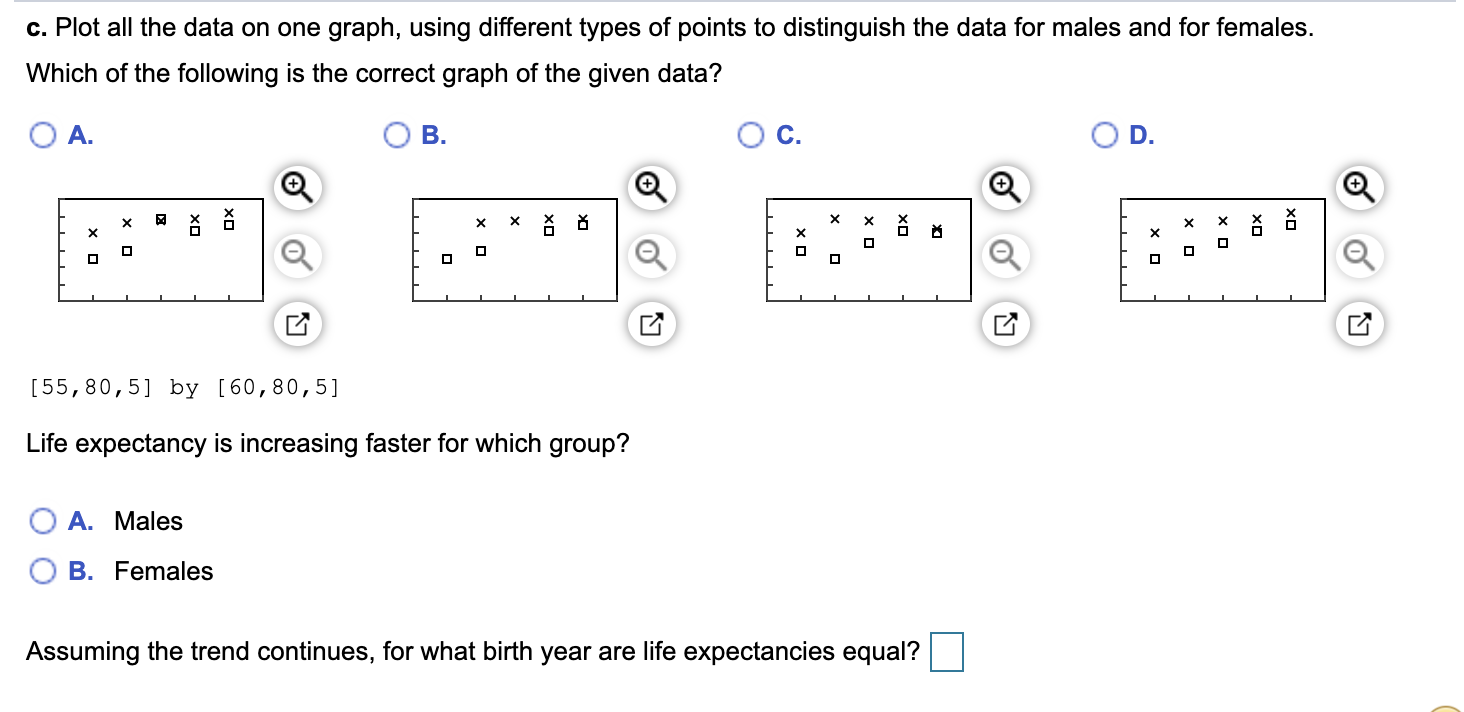Zoom out on graph B
Screen dimensions: 1464x712
(651, 255)
